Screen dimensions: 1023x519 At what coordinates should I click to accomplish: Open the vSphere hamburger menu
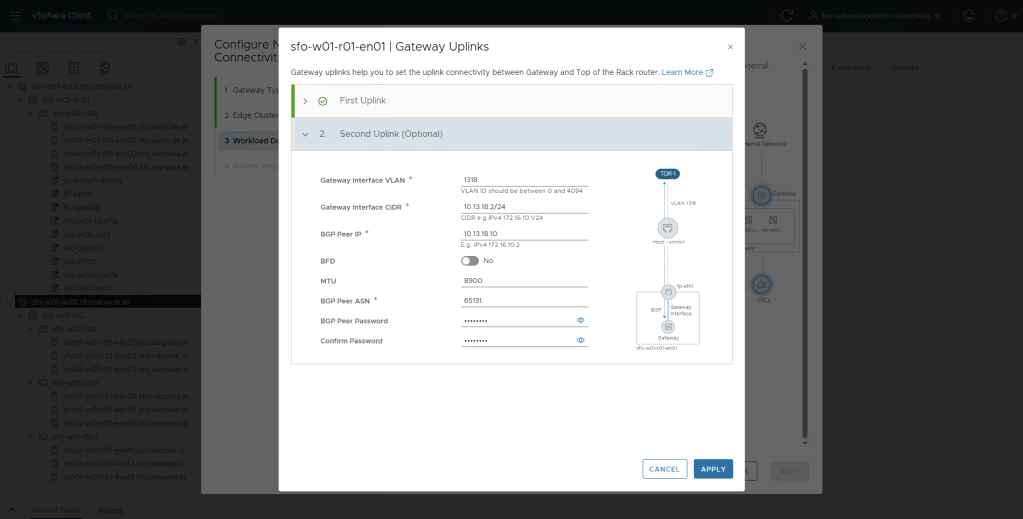17,16
